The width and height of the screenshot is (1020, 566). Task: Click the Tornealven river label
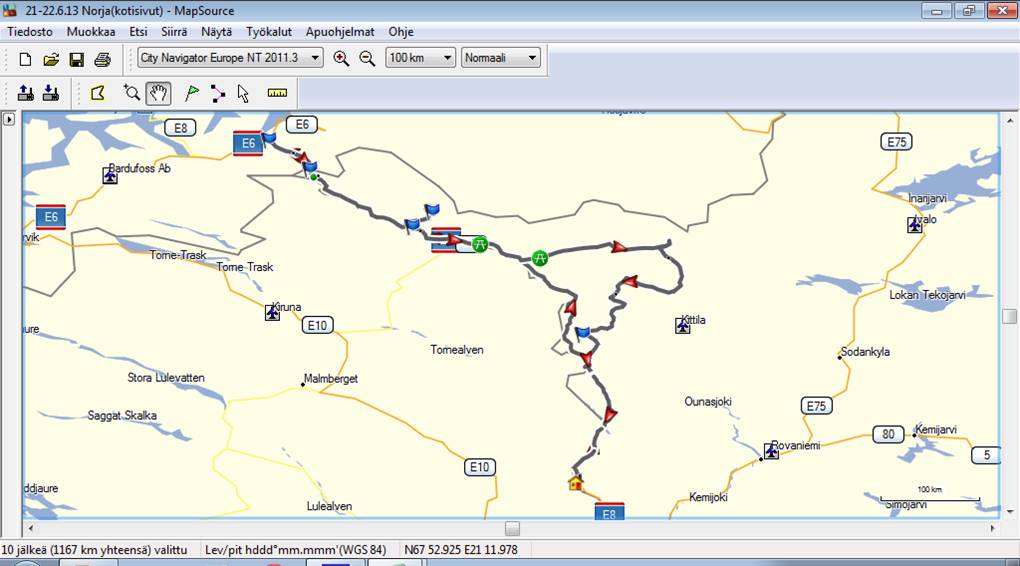coord(457,350)
